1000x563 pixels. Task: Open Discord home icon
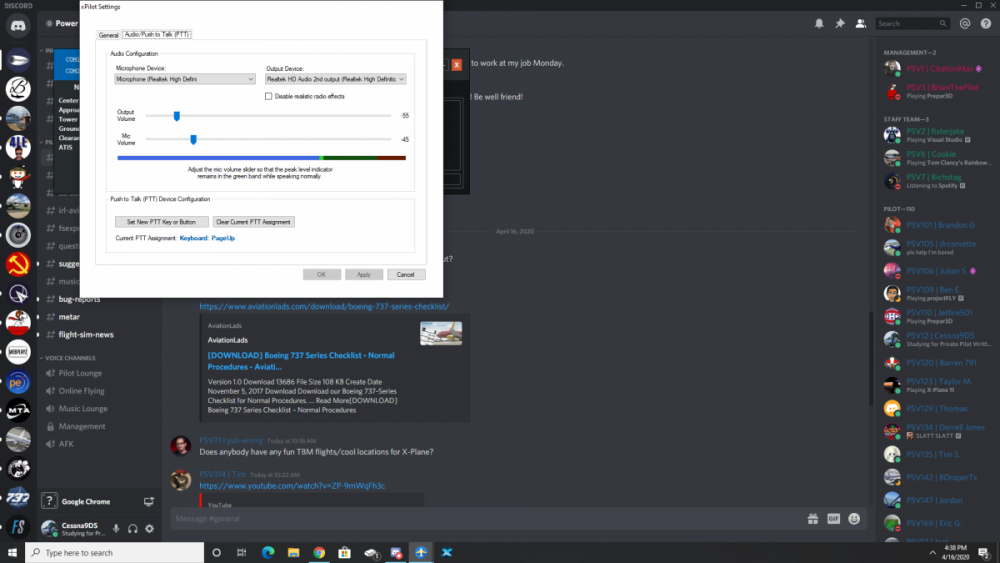[x=18, y=26]
